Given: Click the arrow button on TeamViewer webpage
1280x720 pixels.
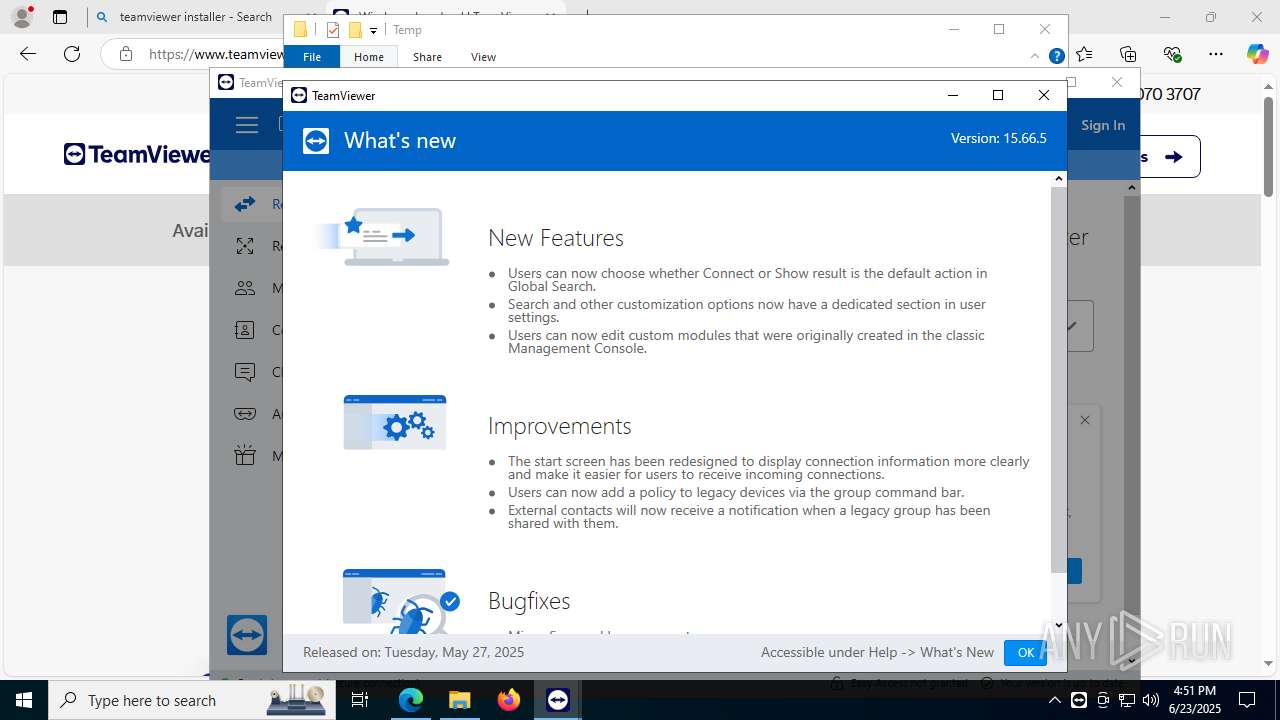Looking at the screenshot, I should (1173, 156).
